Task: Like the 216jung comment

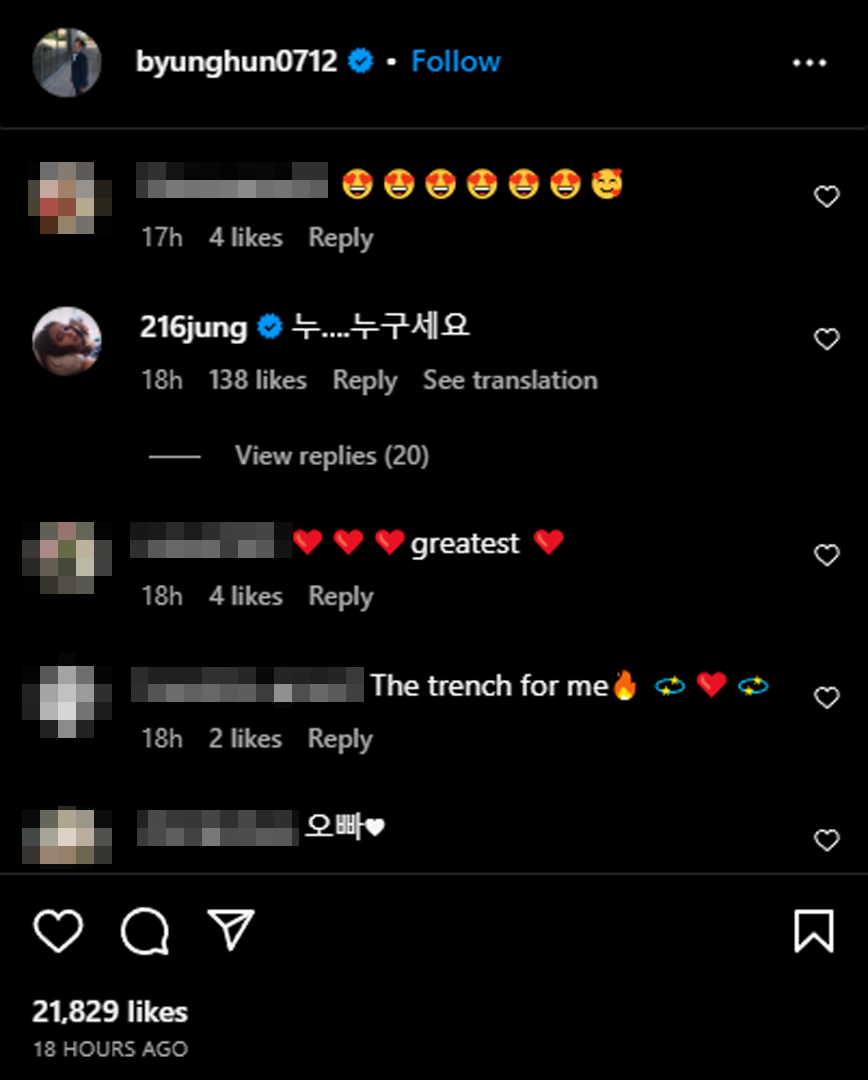Action: click(x=827, y=339)
